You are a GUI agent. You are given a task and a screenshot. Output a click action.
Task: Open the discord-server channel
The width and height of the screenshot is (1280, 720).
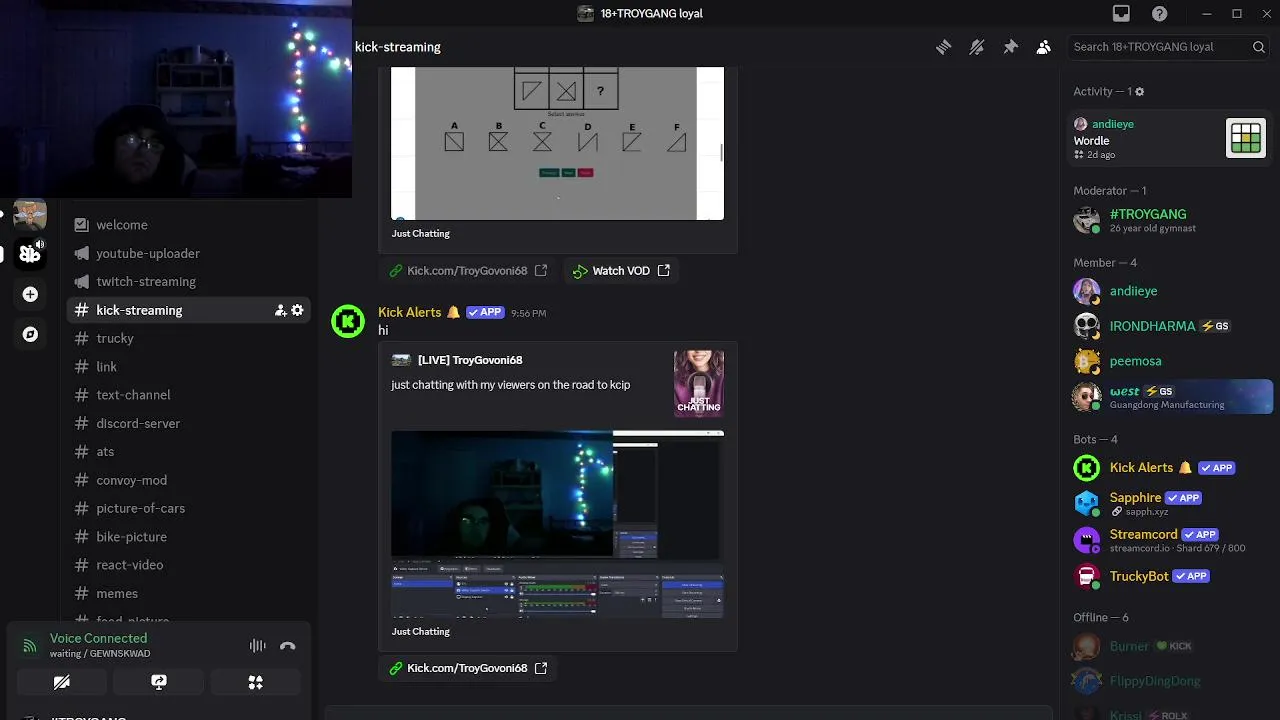tap(189, 423)
